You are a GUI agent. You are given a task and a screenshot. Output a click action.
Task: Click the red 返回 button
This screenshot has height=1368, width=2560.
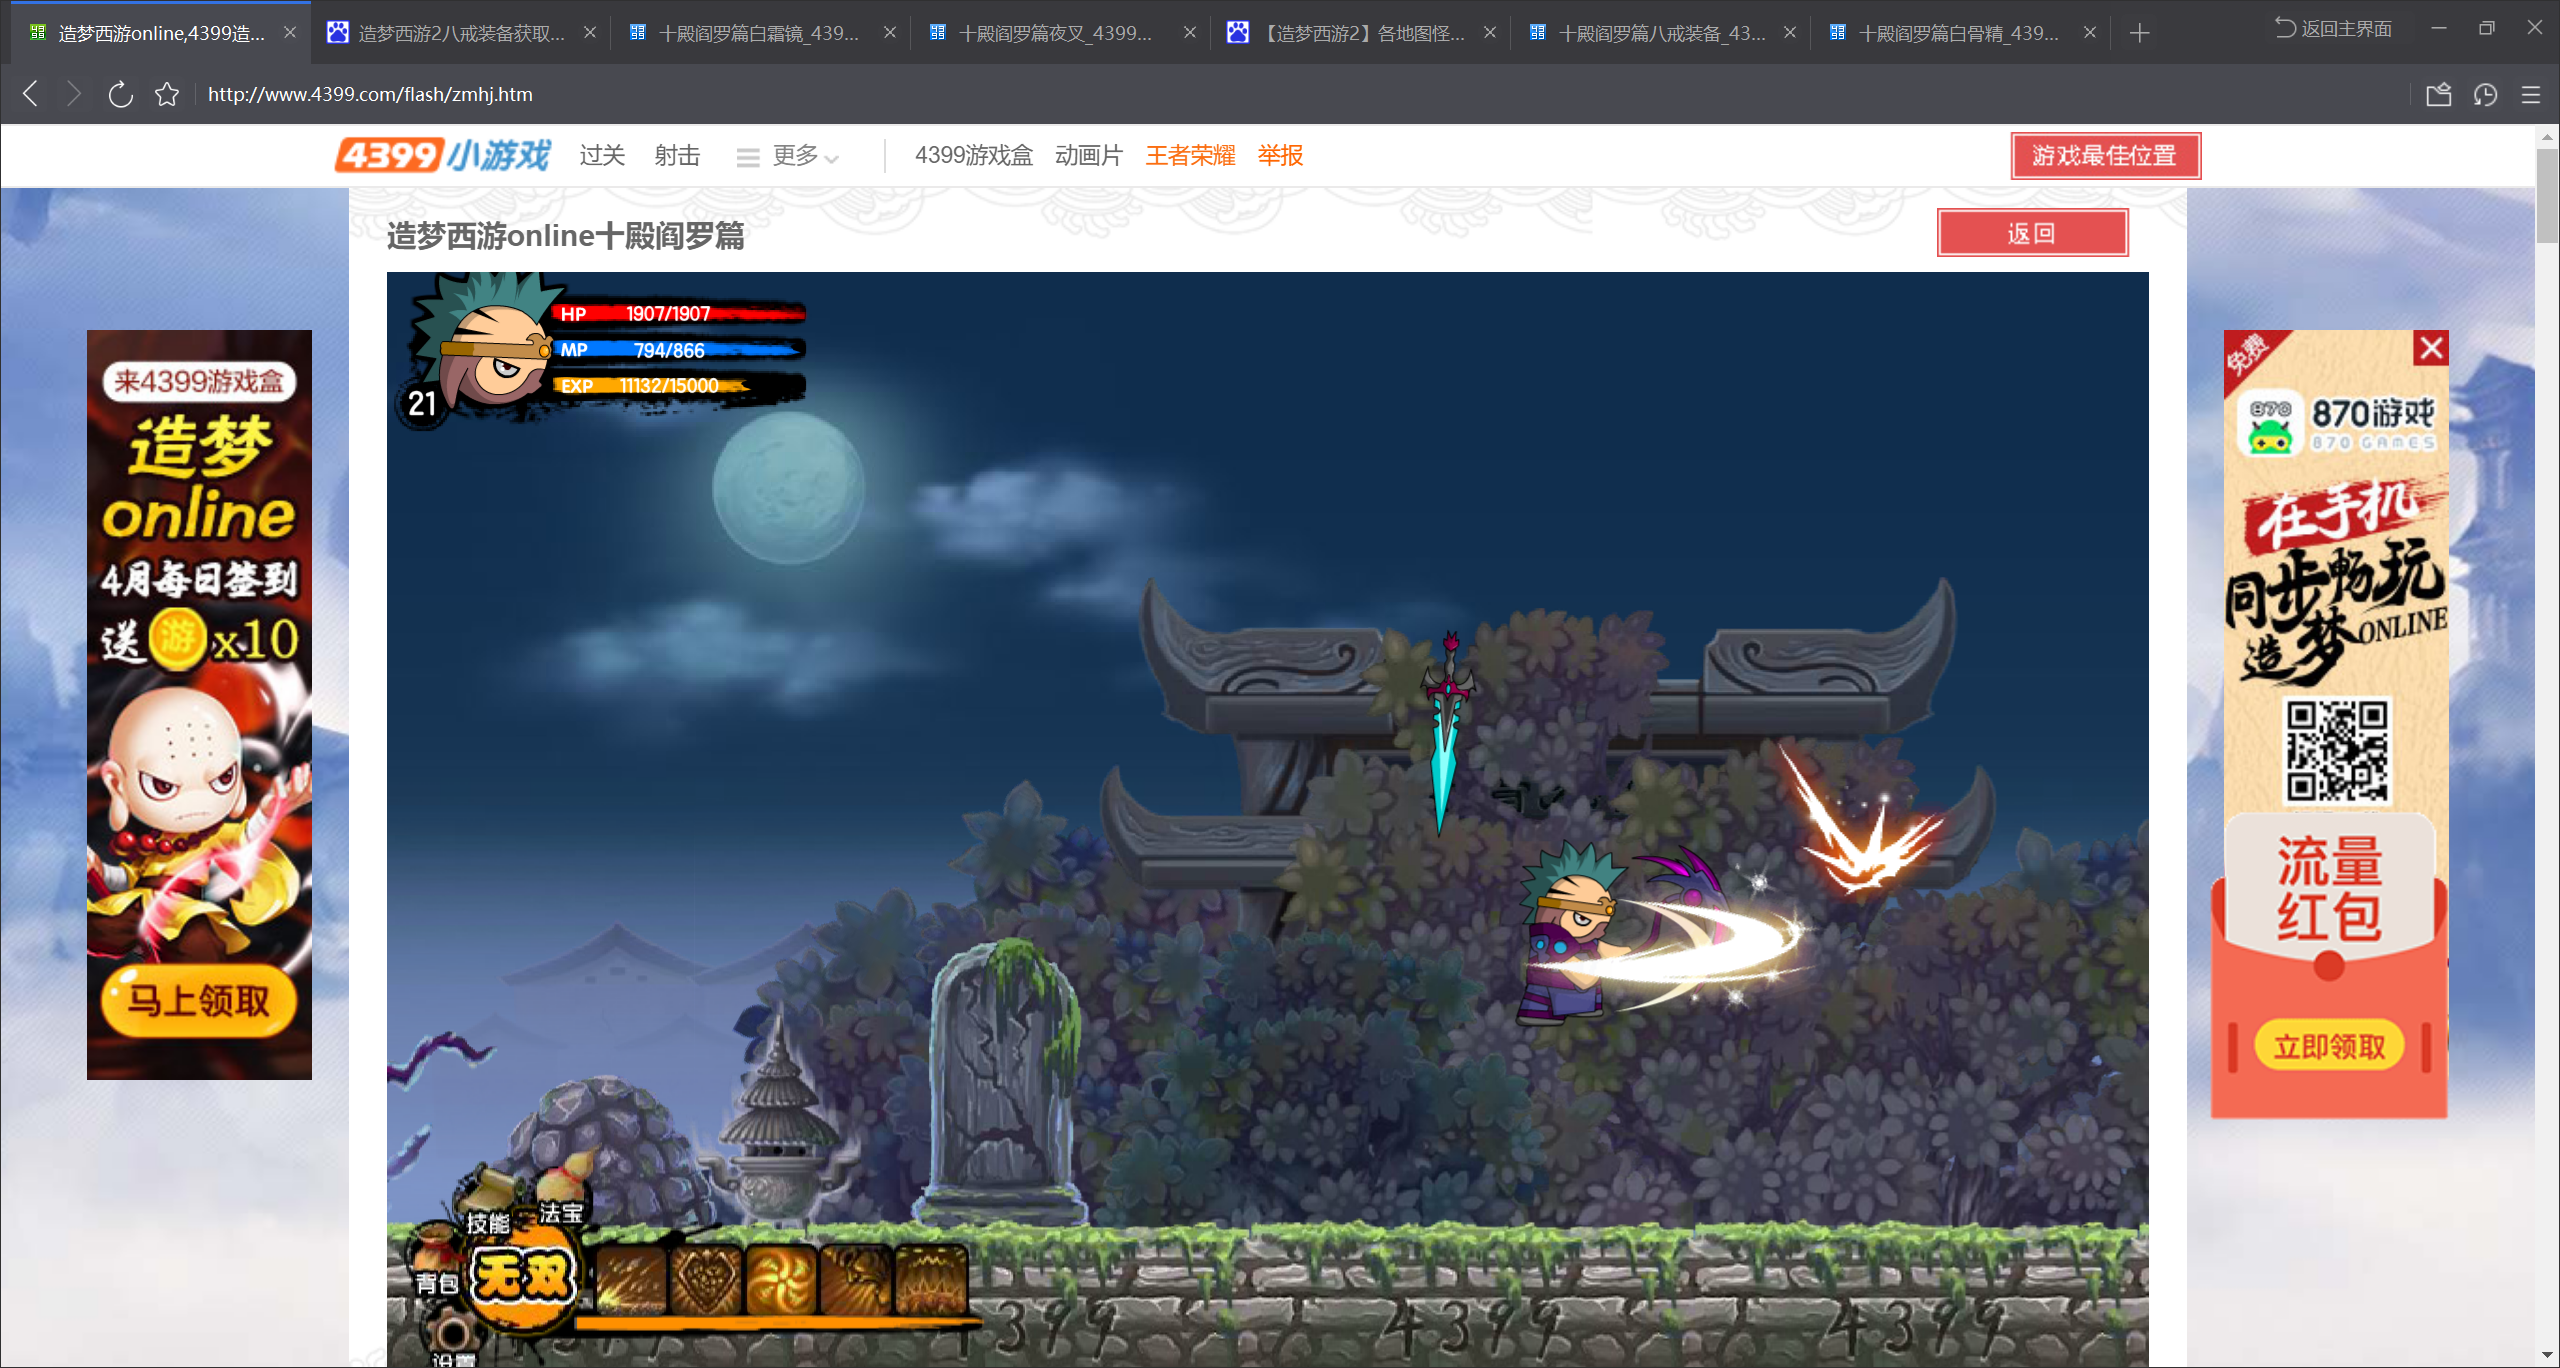[2031, 233]
